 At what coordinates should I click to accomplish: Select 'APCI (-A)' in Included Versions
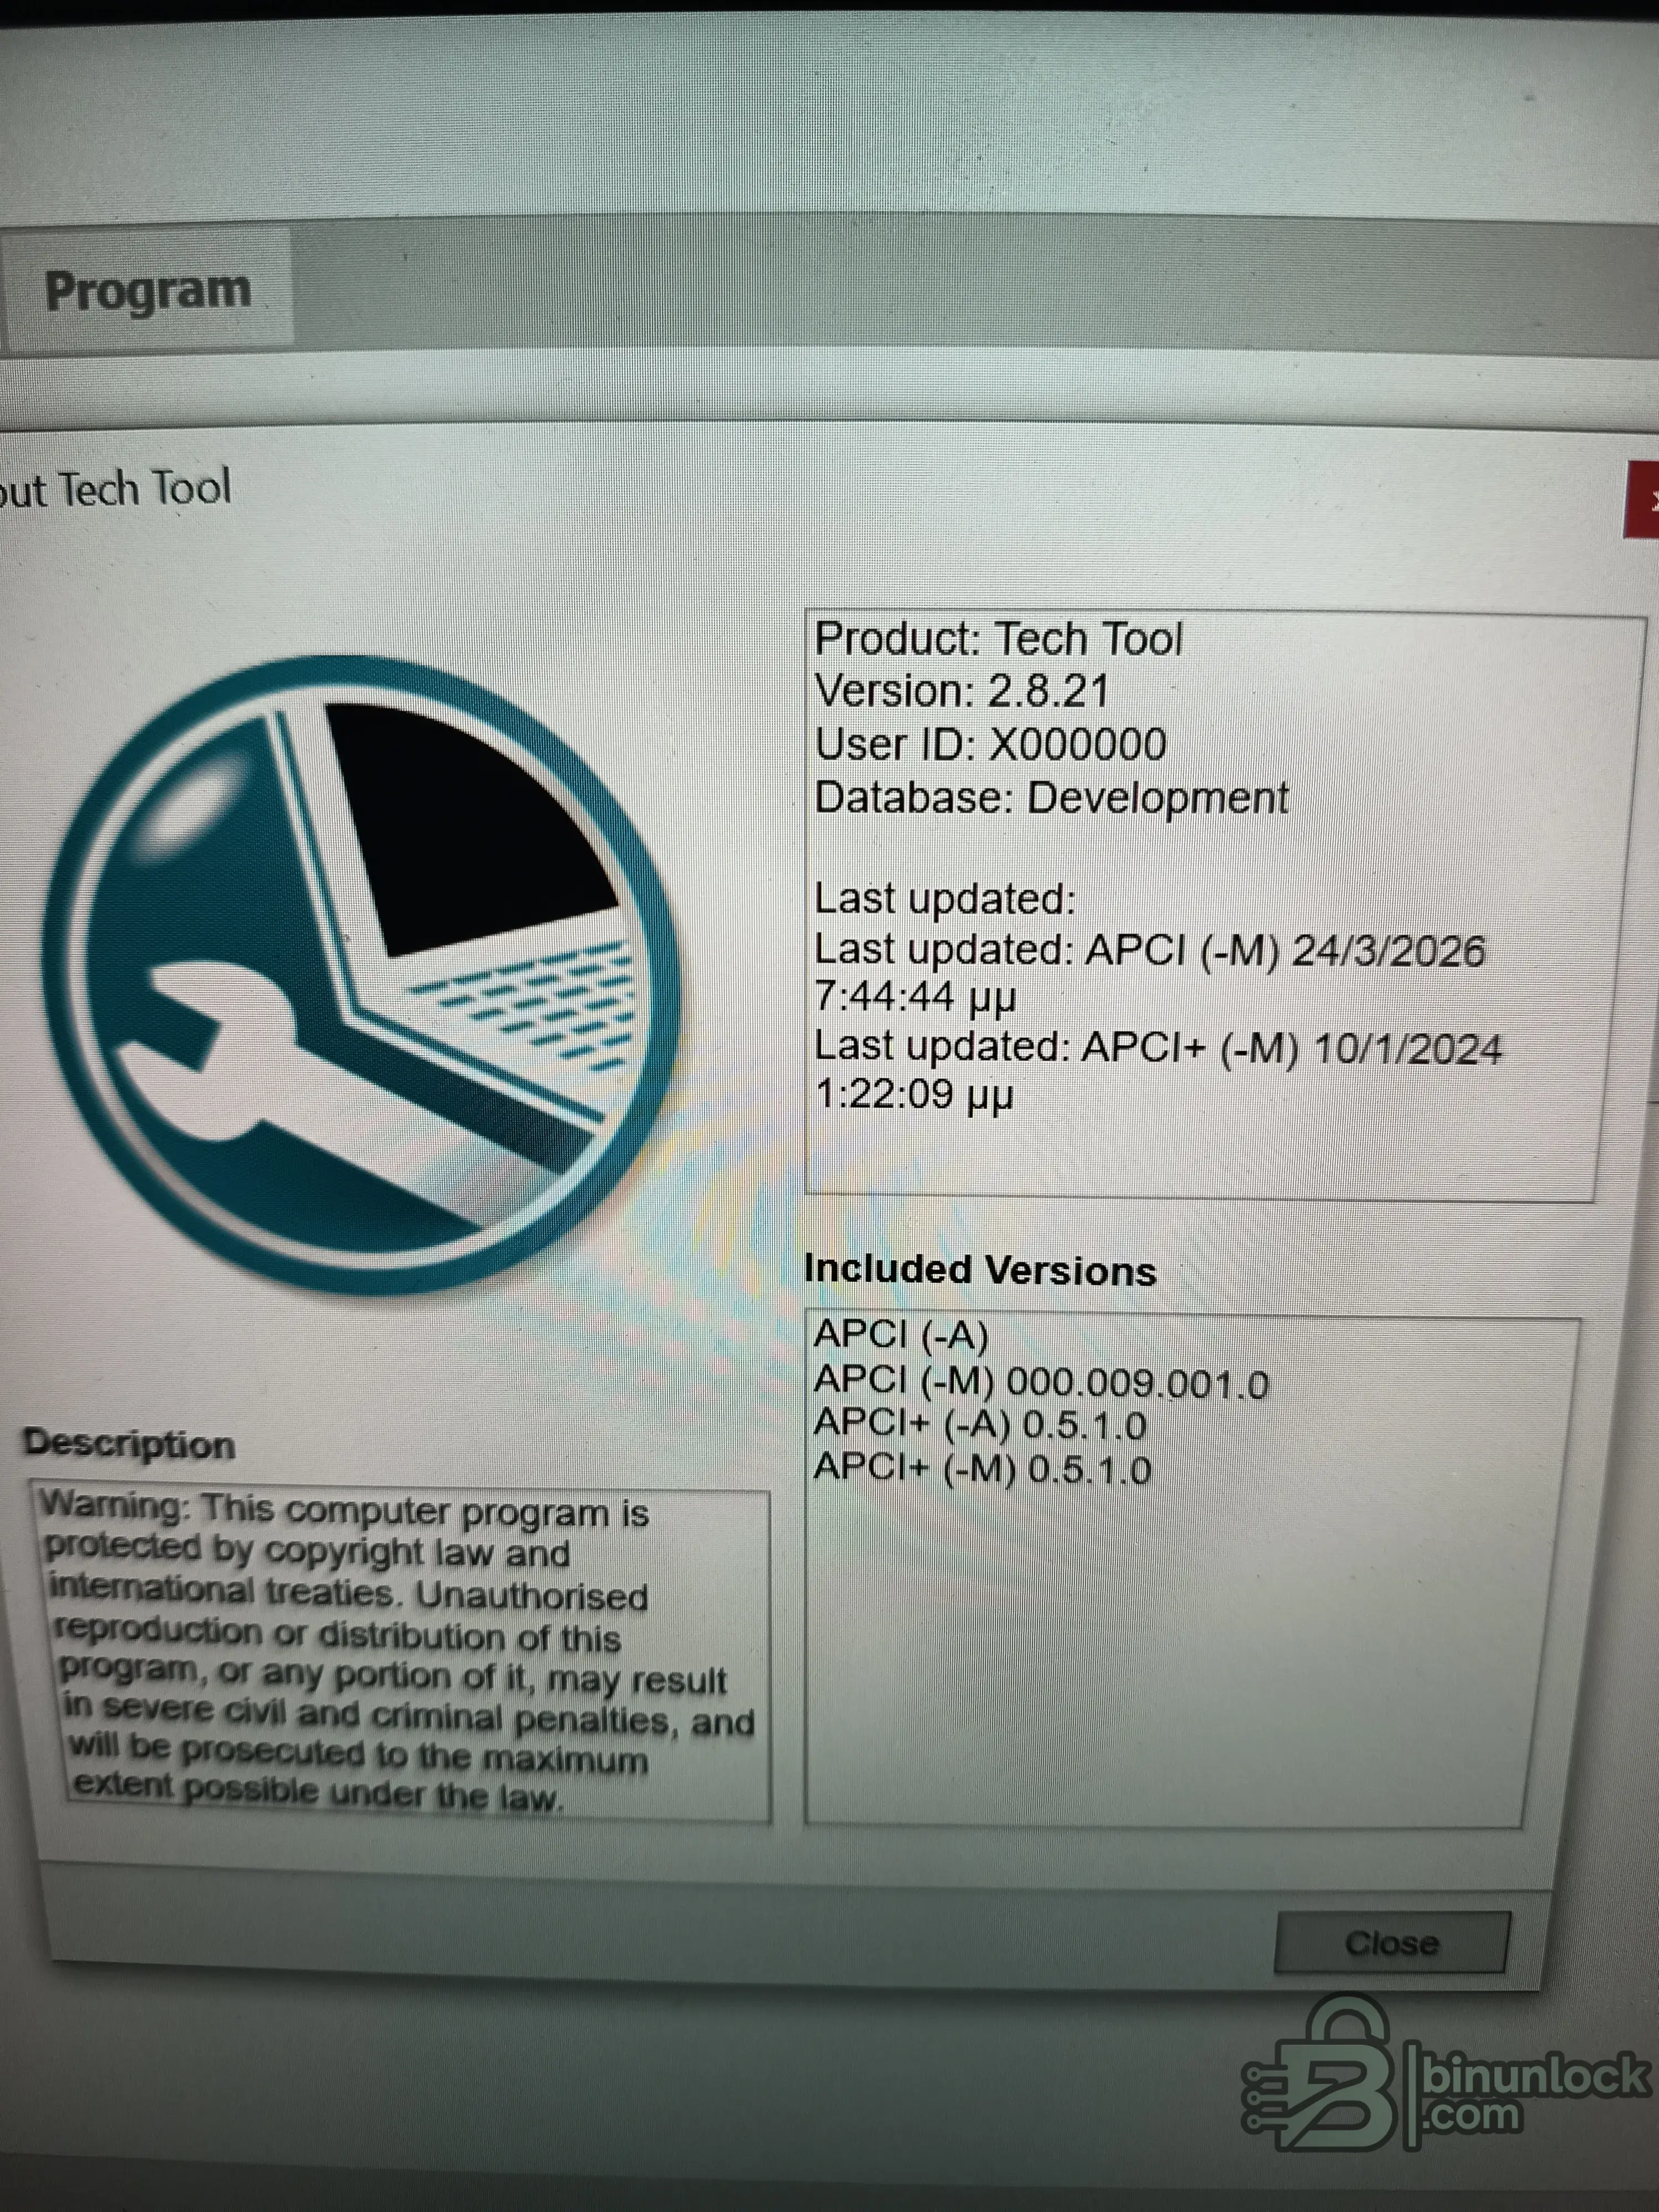(x=901, y=1335)
